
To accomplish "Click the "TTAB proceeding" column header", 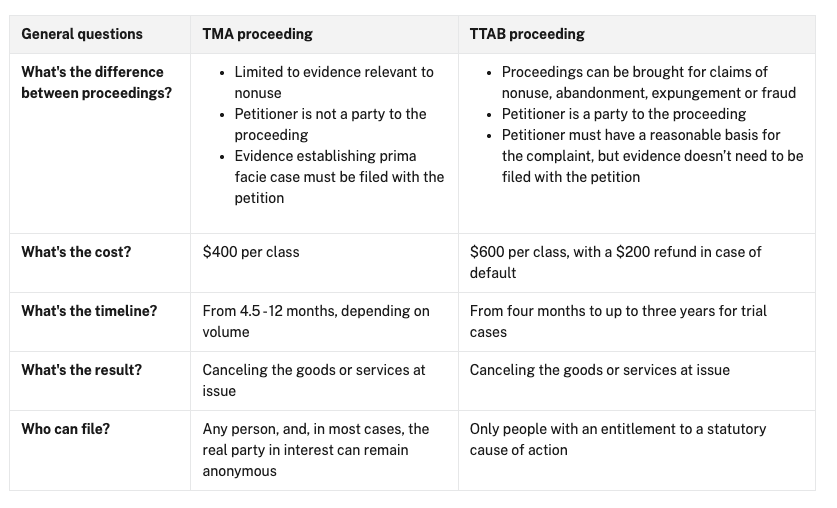I will pos(527,34).
